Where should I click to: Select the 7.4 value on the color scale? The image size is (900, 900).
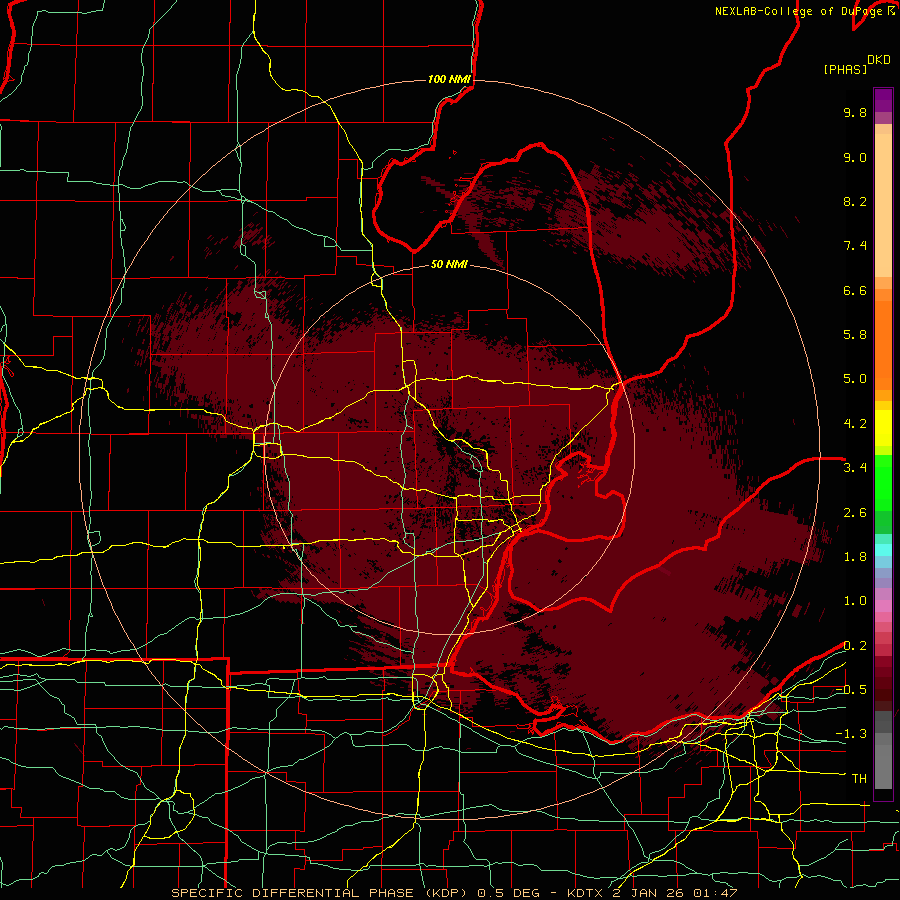(x=855, y=246)
